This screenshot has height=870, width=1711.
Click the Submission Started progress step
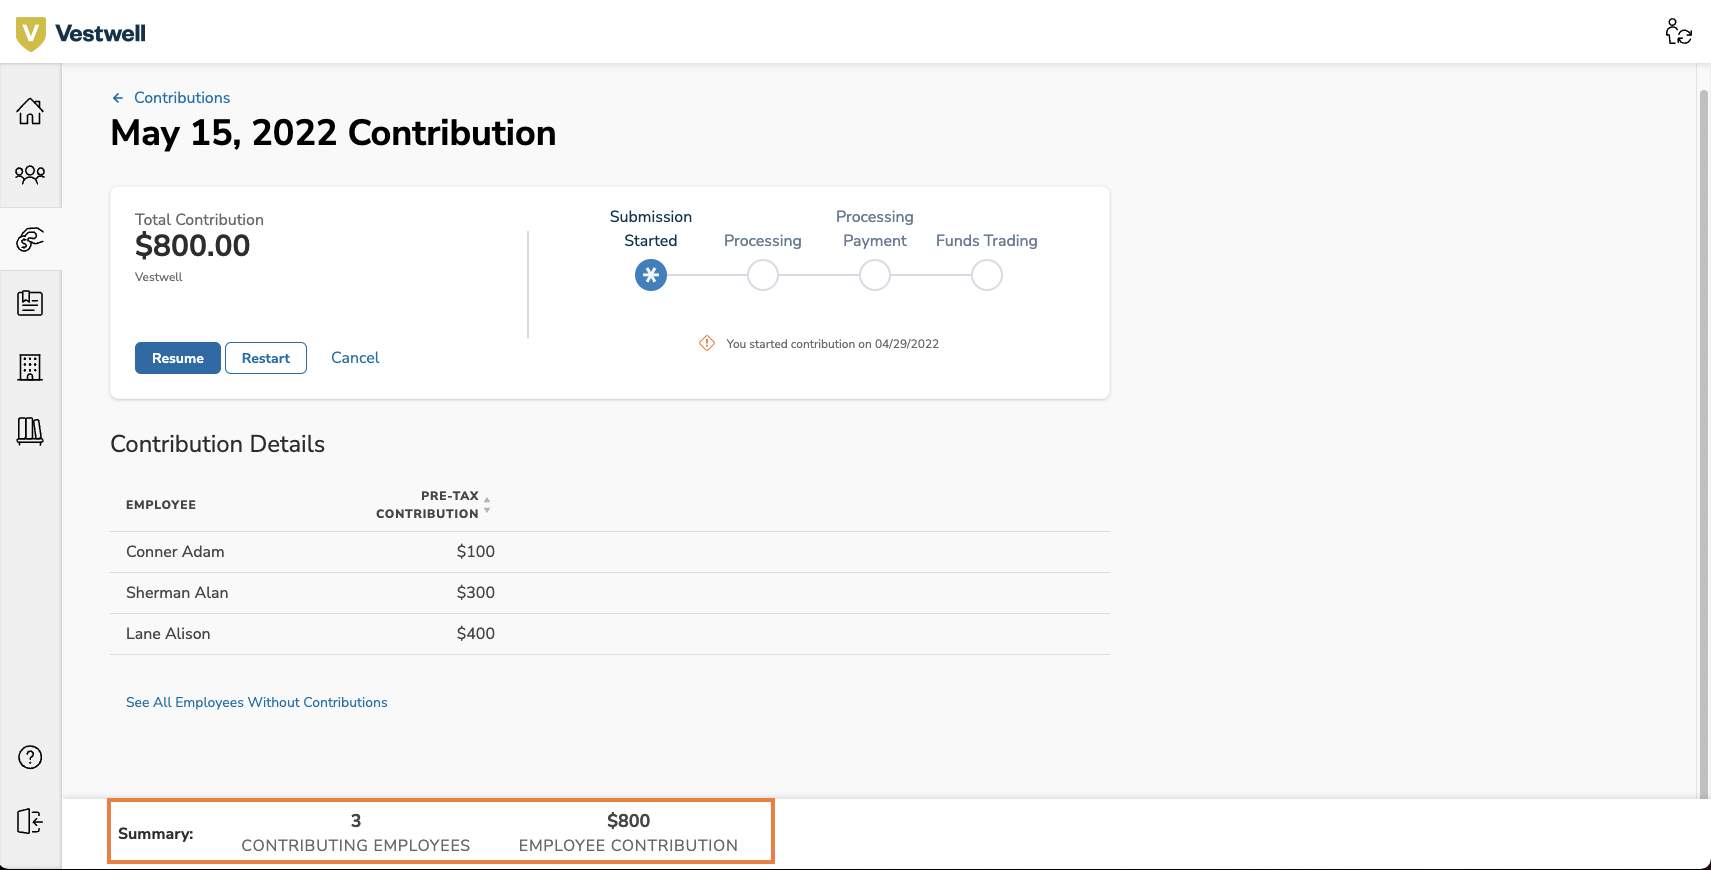point(650,275)
